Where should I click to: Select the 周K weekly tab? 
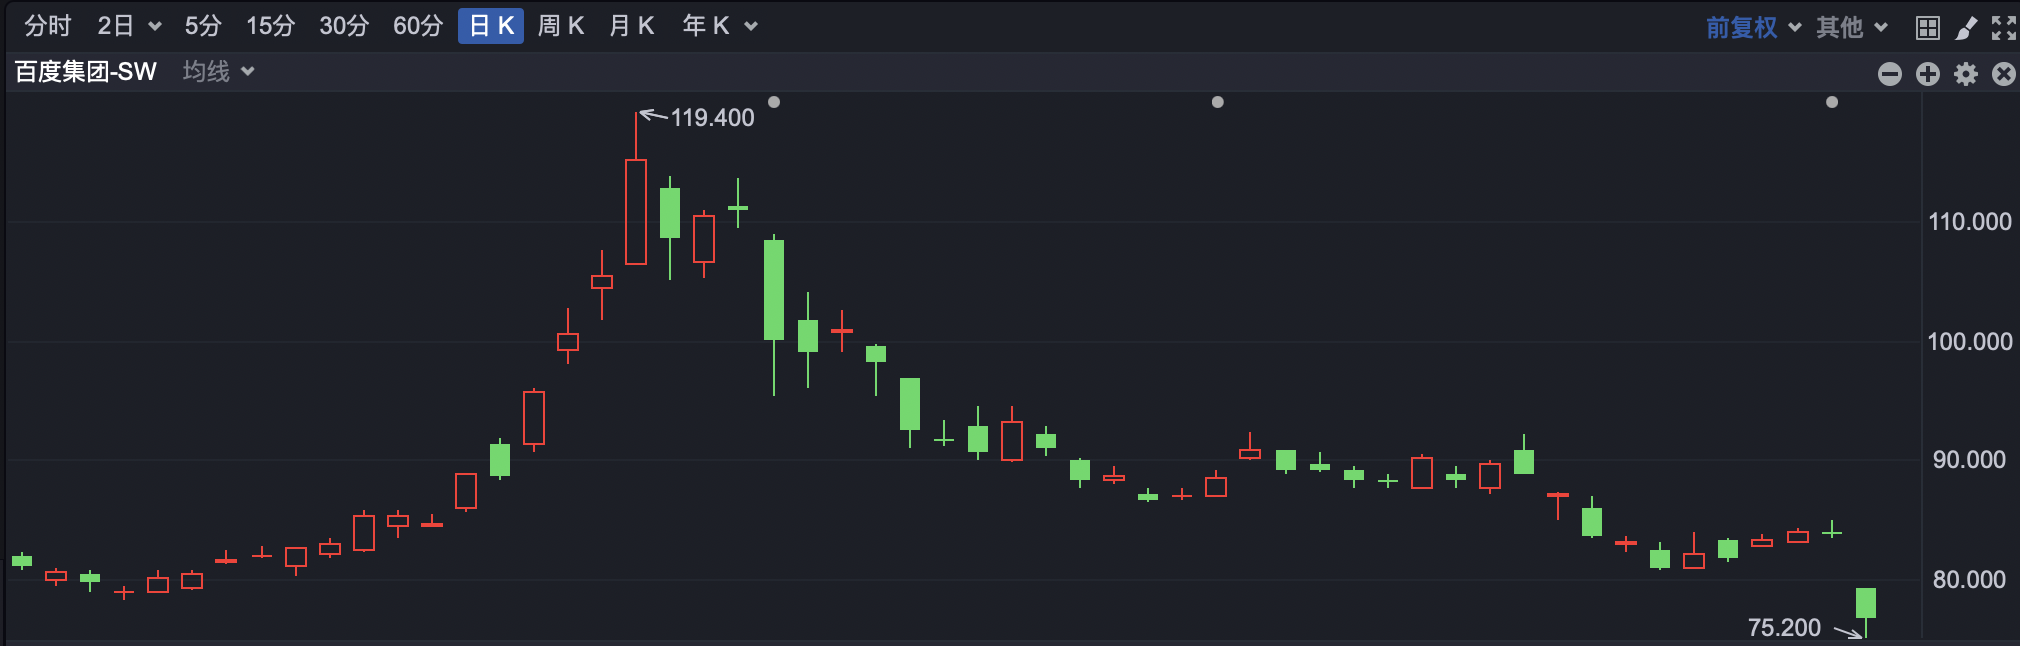point(560,26)
